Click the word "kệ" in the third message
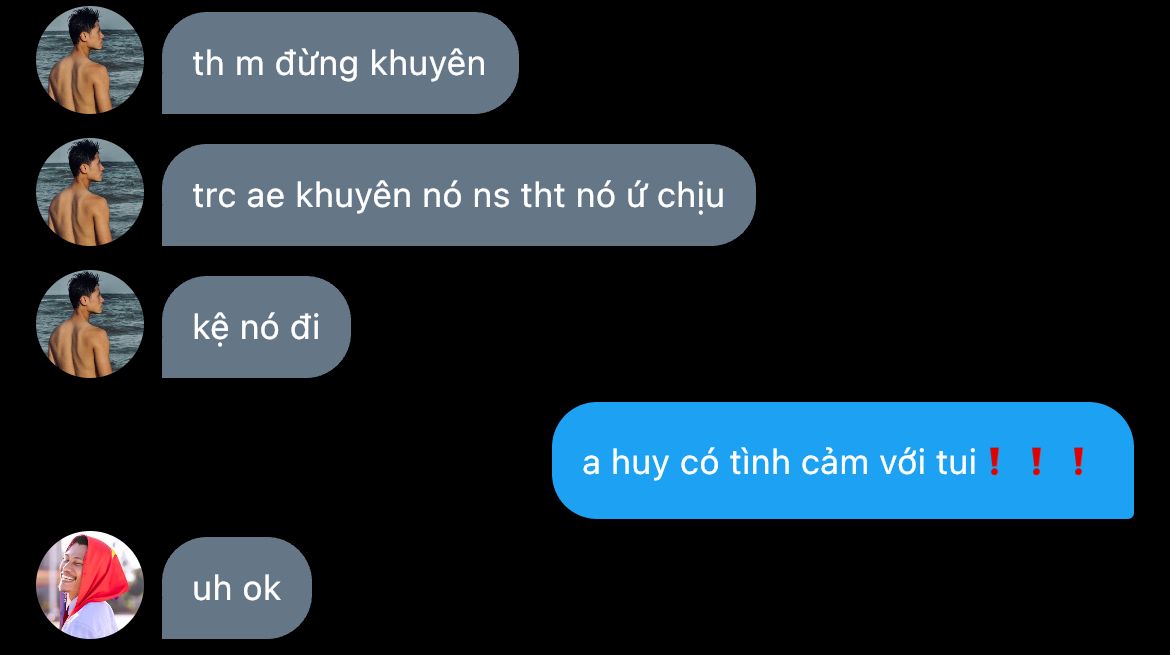The width and height of the screenshot is (1170, 655). [x=210, y=328]
